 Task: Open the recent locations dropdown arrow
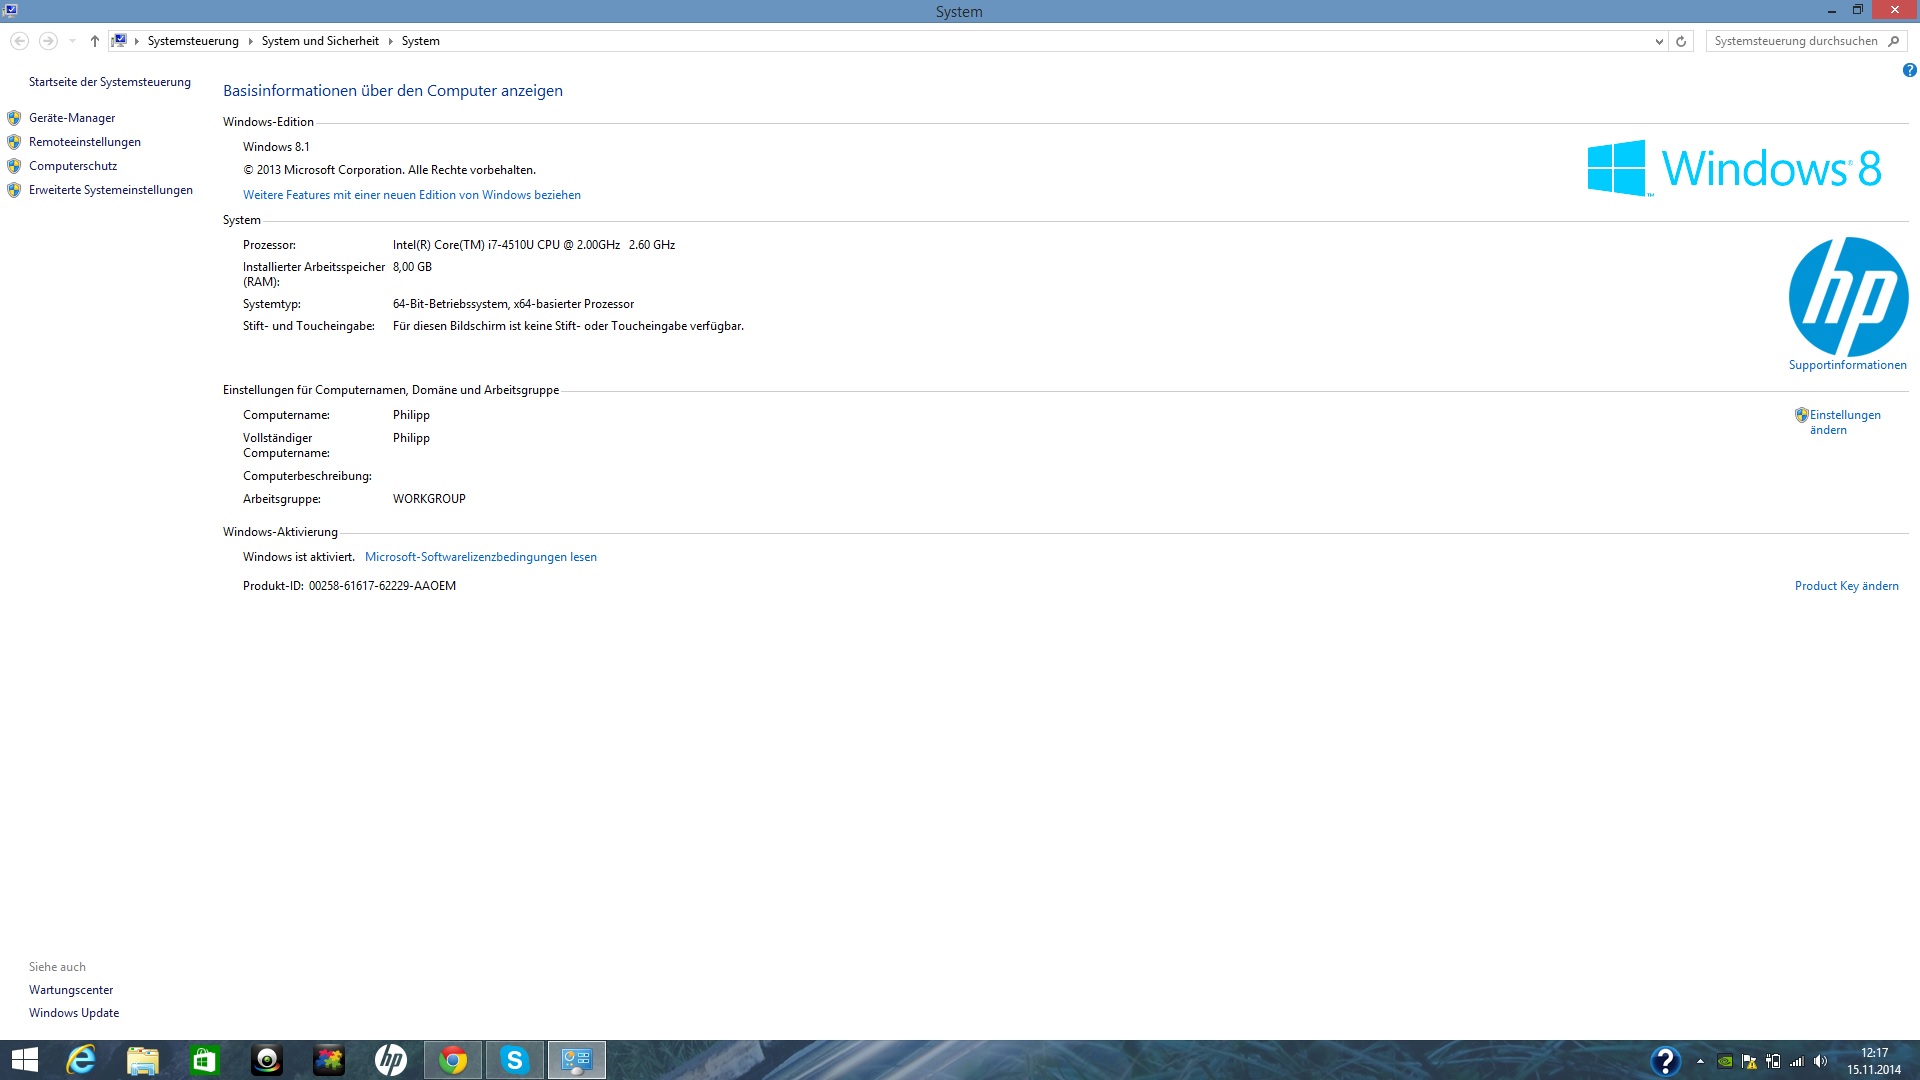72,41
